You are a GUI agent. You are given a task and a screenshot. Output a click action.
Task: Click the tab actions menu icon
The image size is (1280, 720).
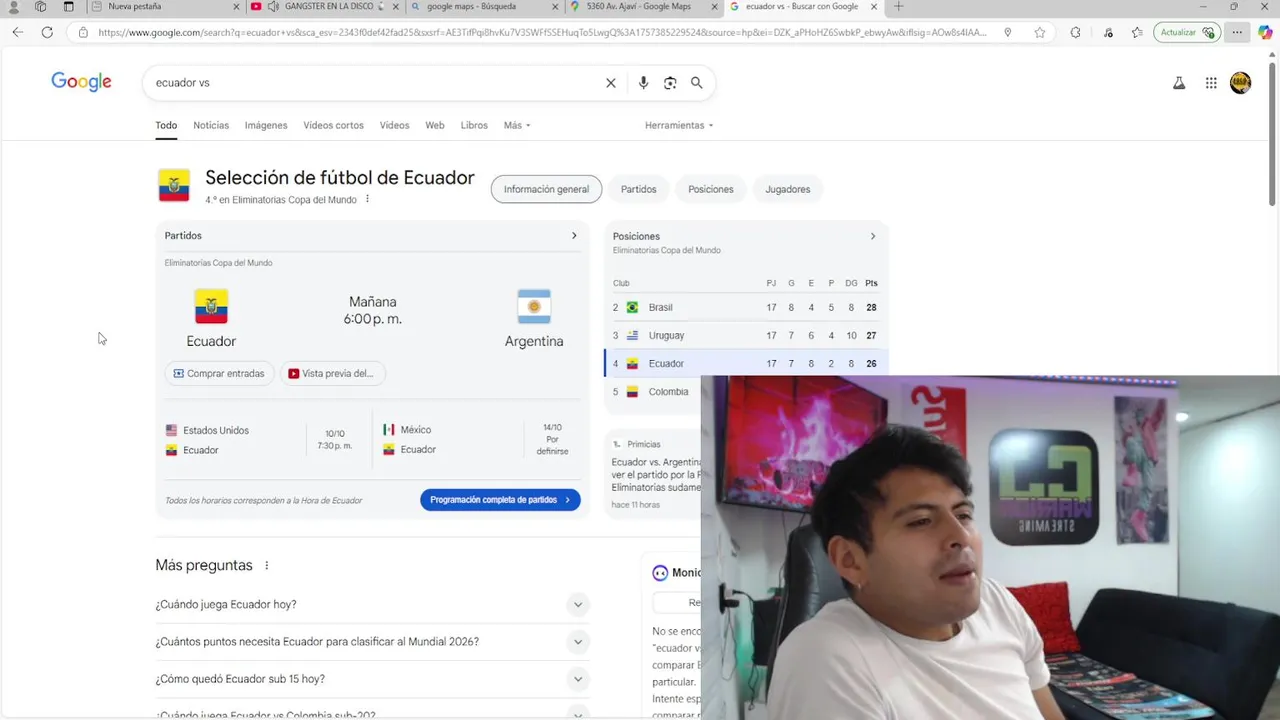coord(68,7)
